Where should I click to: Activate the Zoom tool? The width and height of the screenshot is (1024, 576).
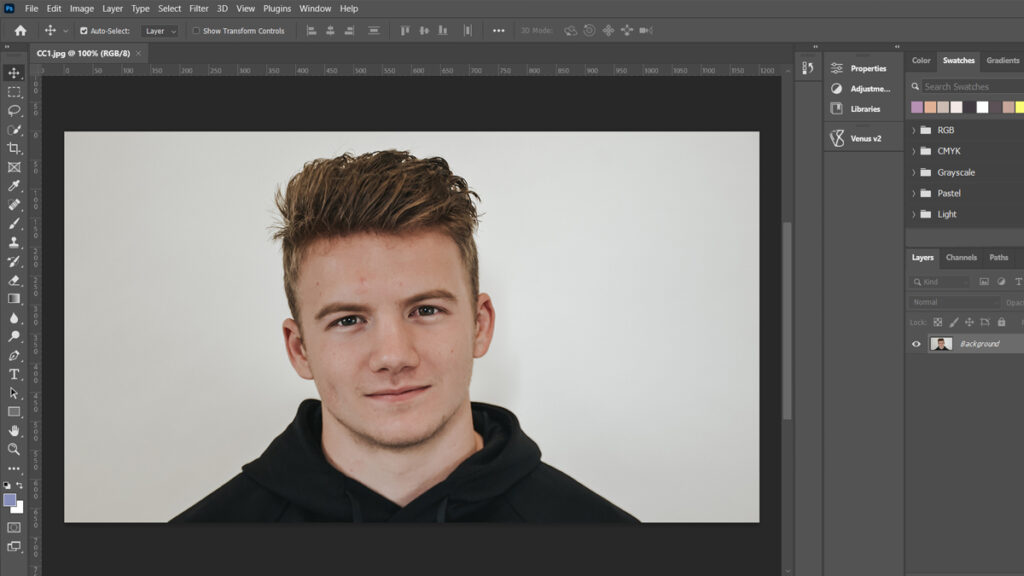coord(14,449)
